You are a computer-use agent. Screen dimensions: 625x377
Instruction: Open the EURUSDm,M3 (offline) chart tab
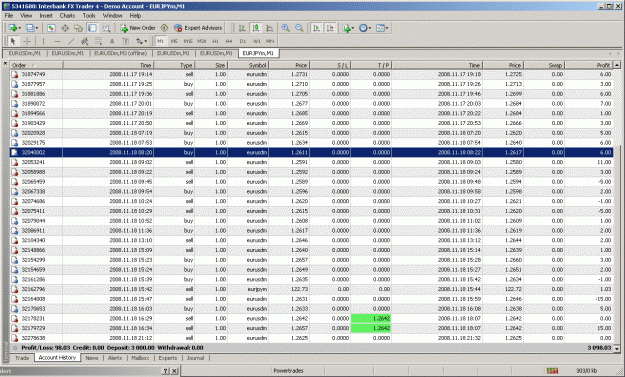point(120,53)
